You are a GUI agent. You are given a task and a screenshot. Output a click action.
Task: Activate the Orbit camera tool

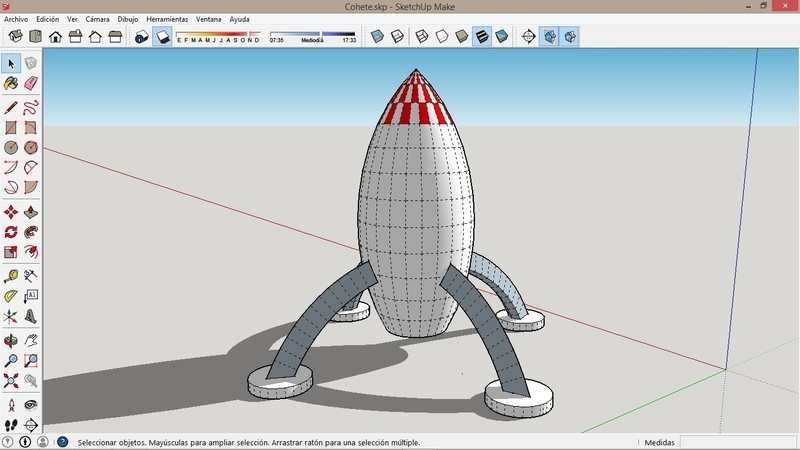tap(11, 340)
